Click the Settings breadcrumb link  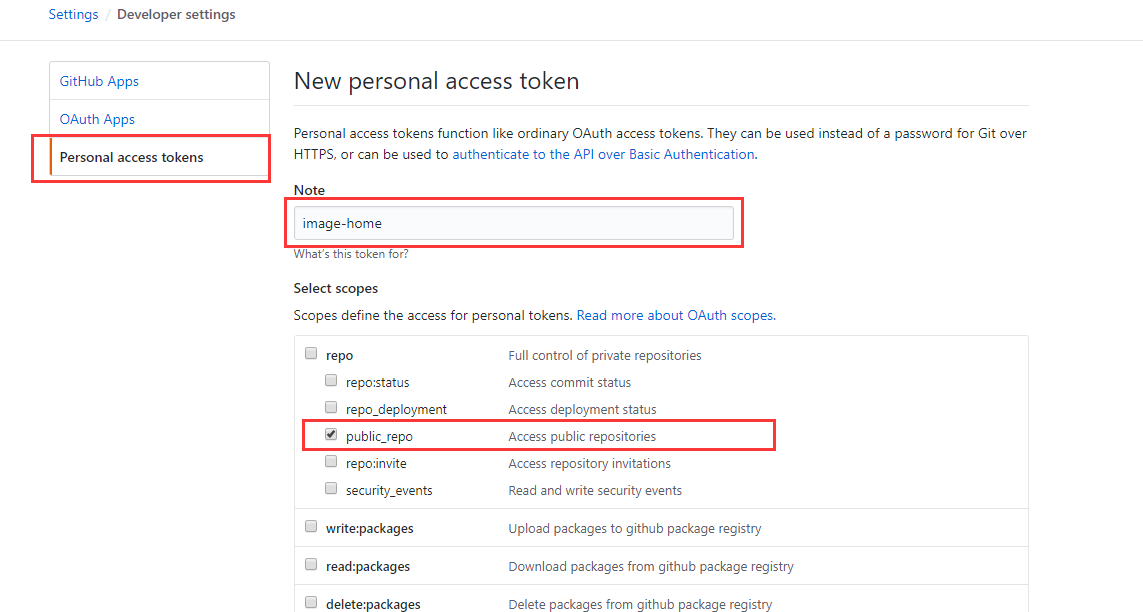coord(73,15)
